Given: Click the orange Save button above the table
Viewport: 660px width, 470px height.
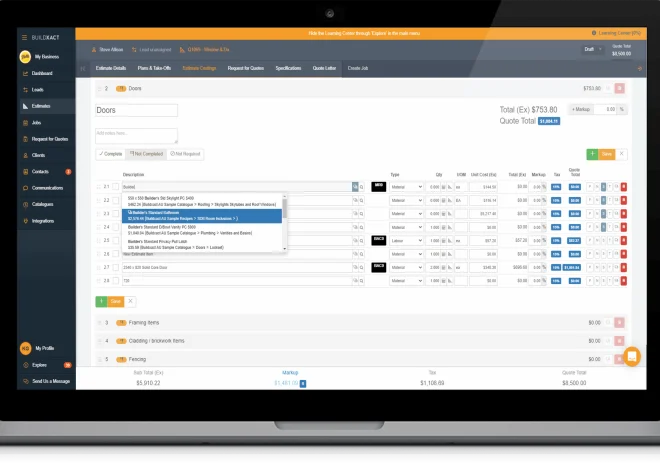Looking at the screenshot, I should 607,154.
